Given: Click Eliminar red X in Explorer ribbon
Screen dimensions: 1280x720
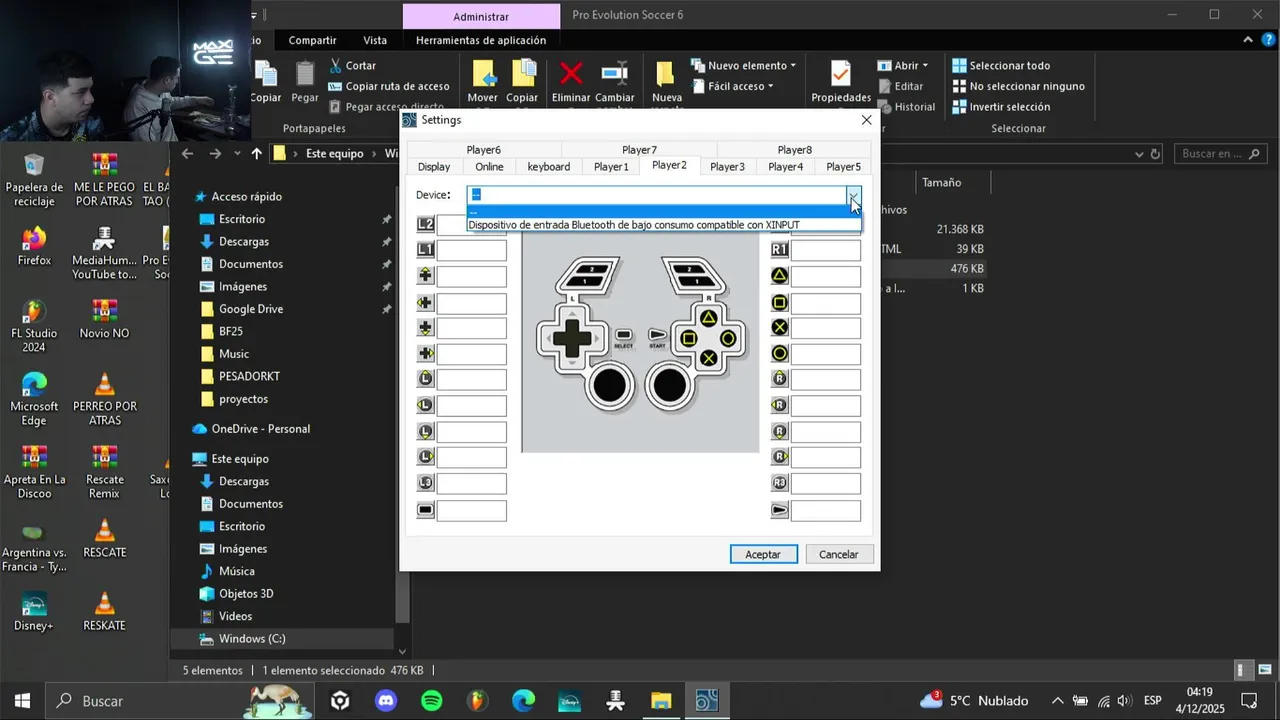Looking at the screenshot, I should pyautogui.click(x=571, y=73).
